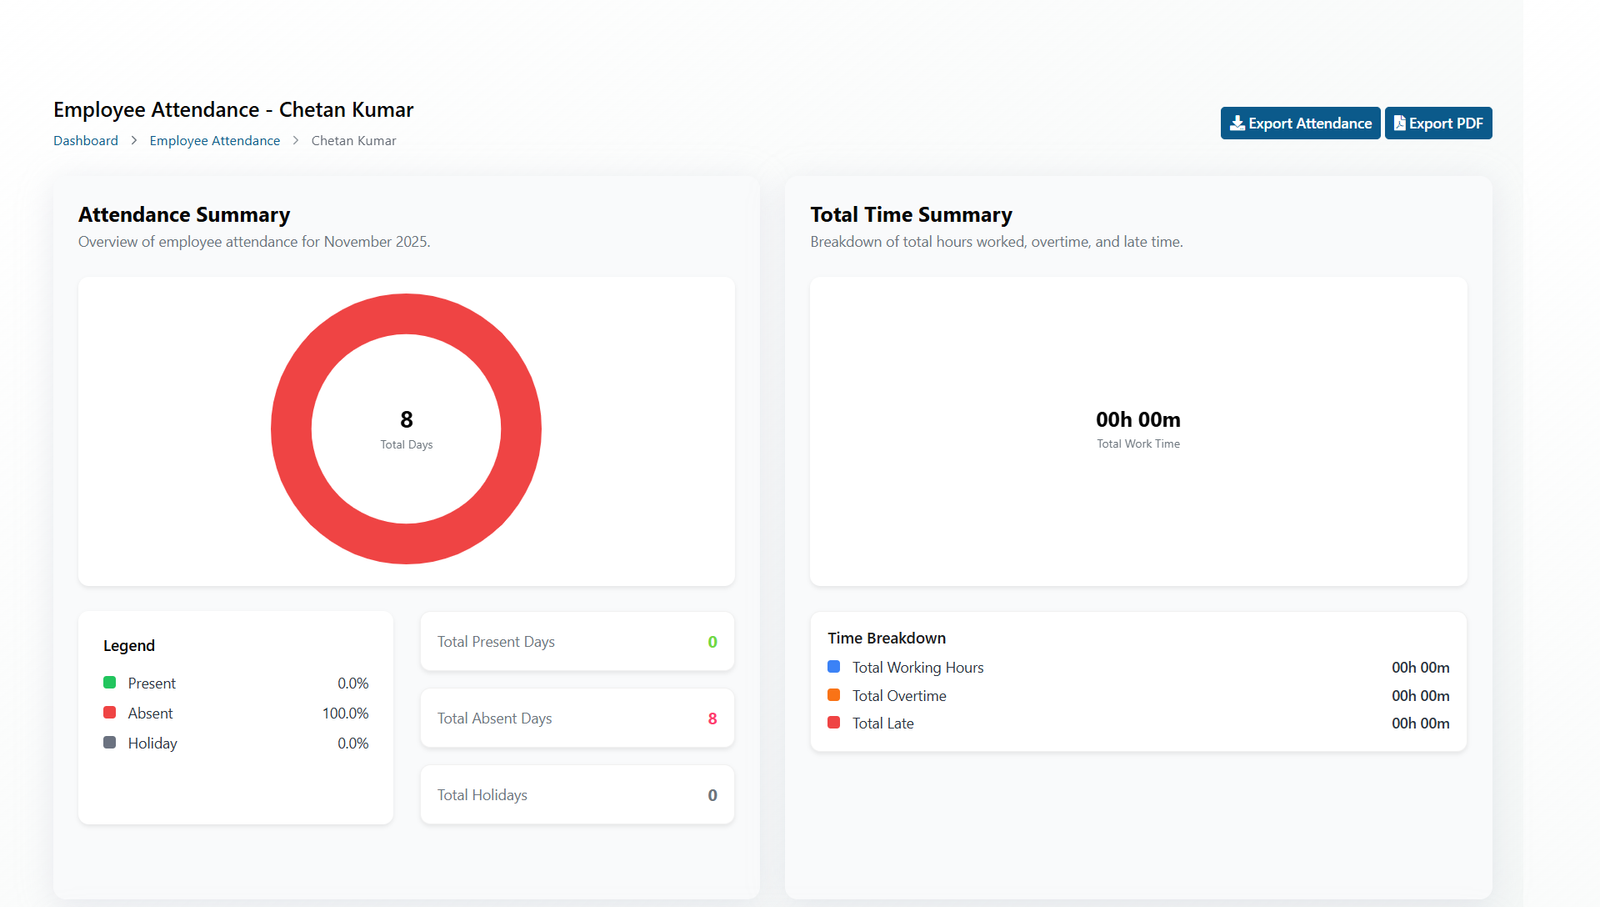Open the Employee Attendance breadcrumb link
Viewport: 1600px width, 907px height.
(215, 141)
